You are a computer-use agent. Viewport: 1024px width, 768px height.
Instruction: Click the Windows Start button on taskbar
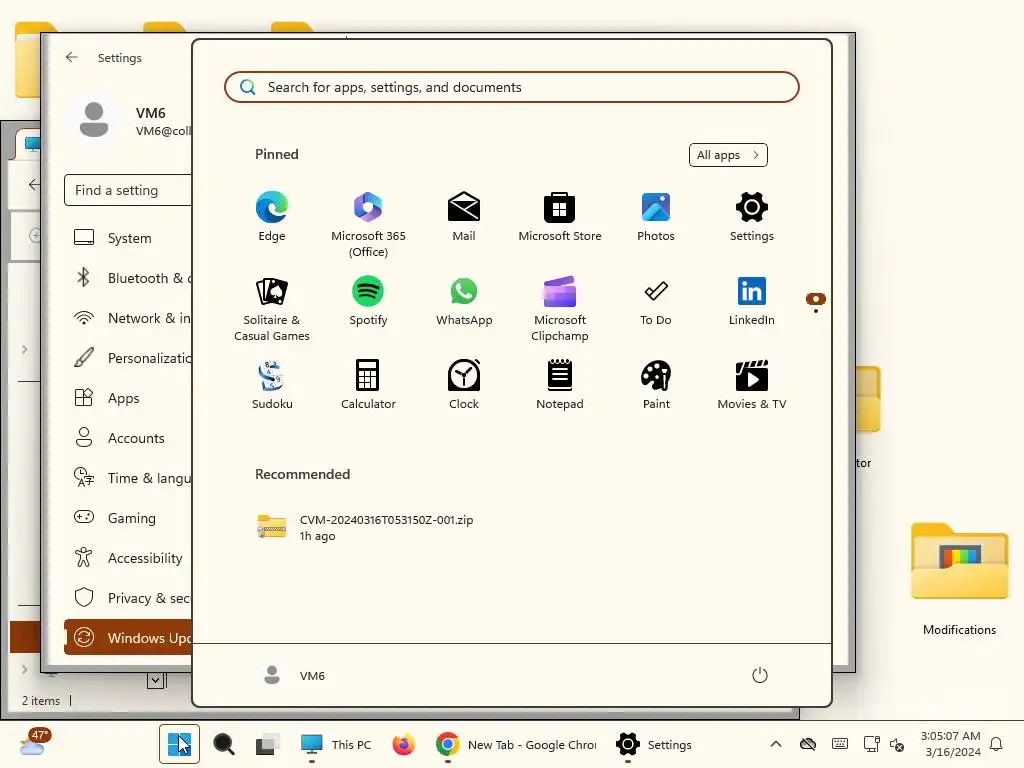179,744
